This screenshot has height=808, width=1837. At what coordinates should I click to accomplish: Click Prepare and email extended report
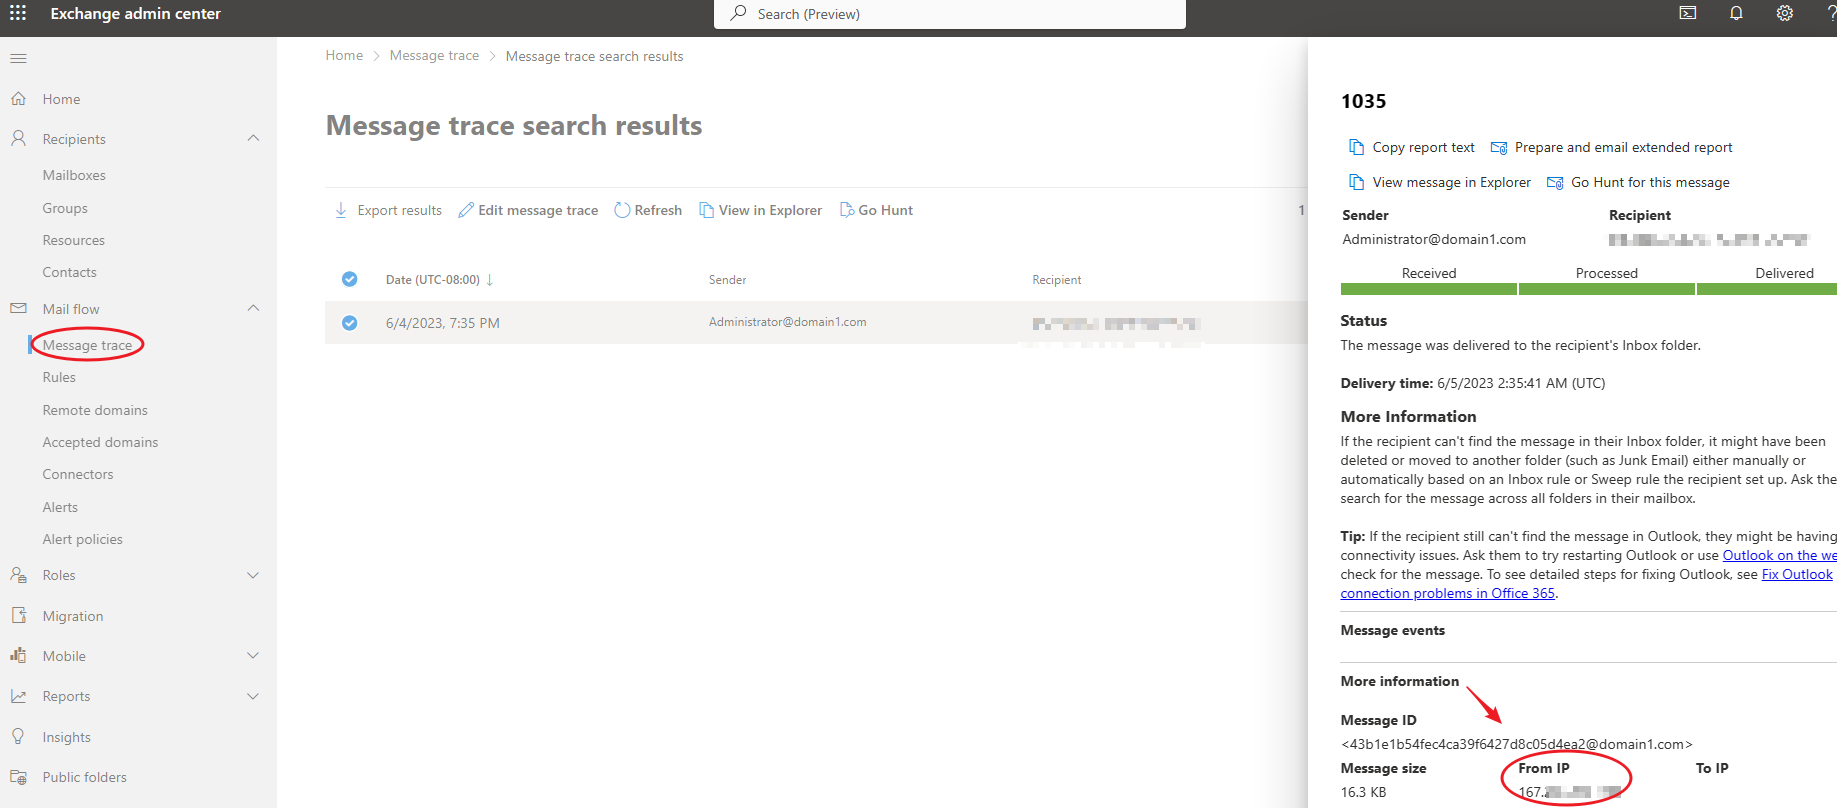pos(1612,147)
